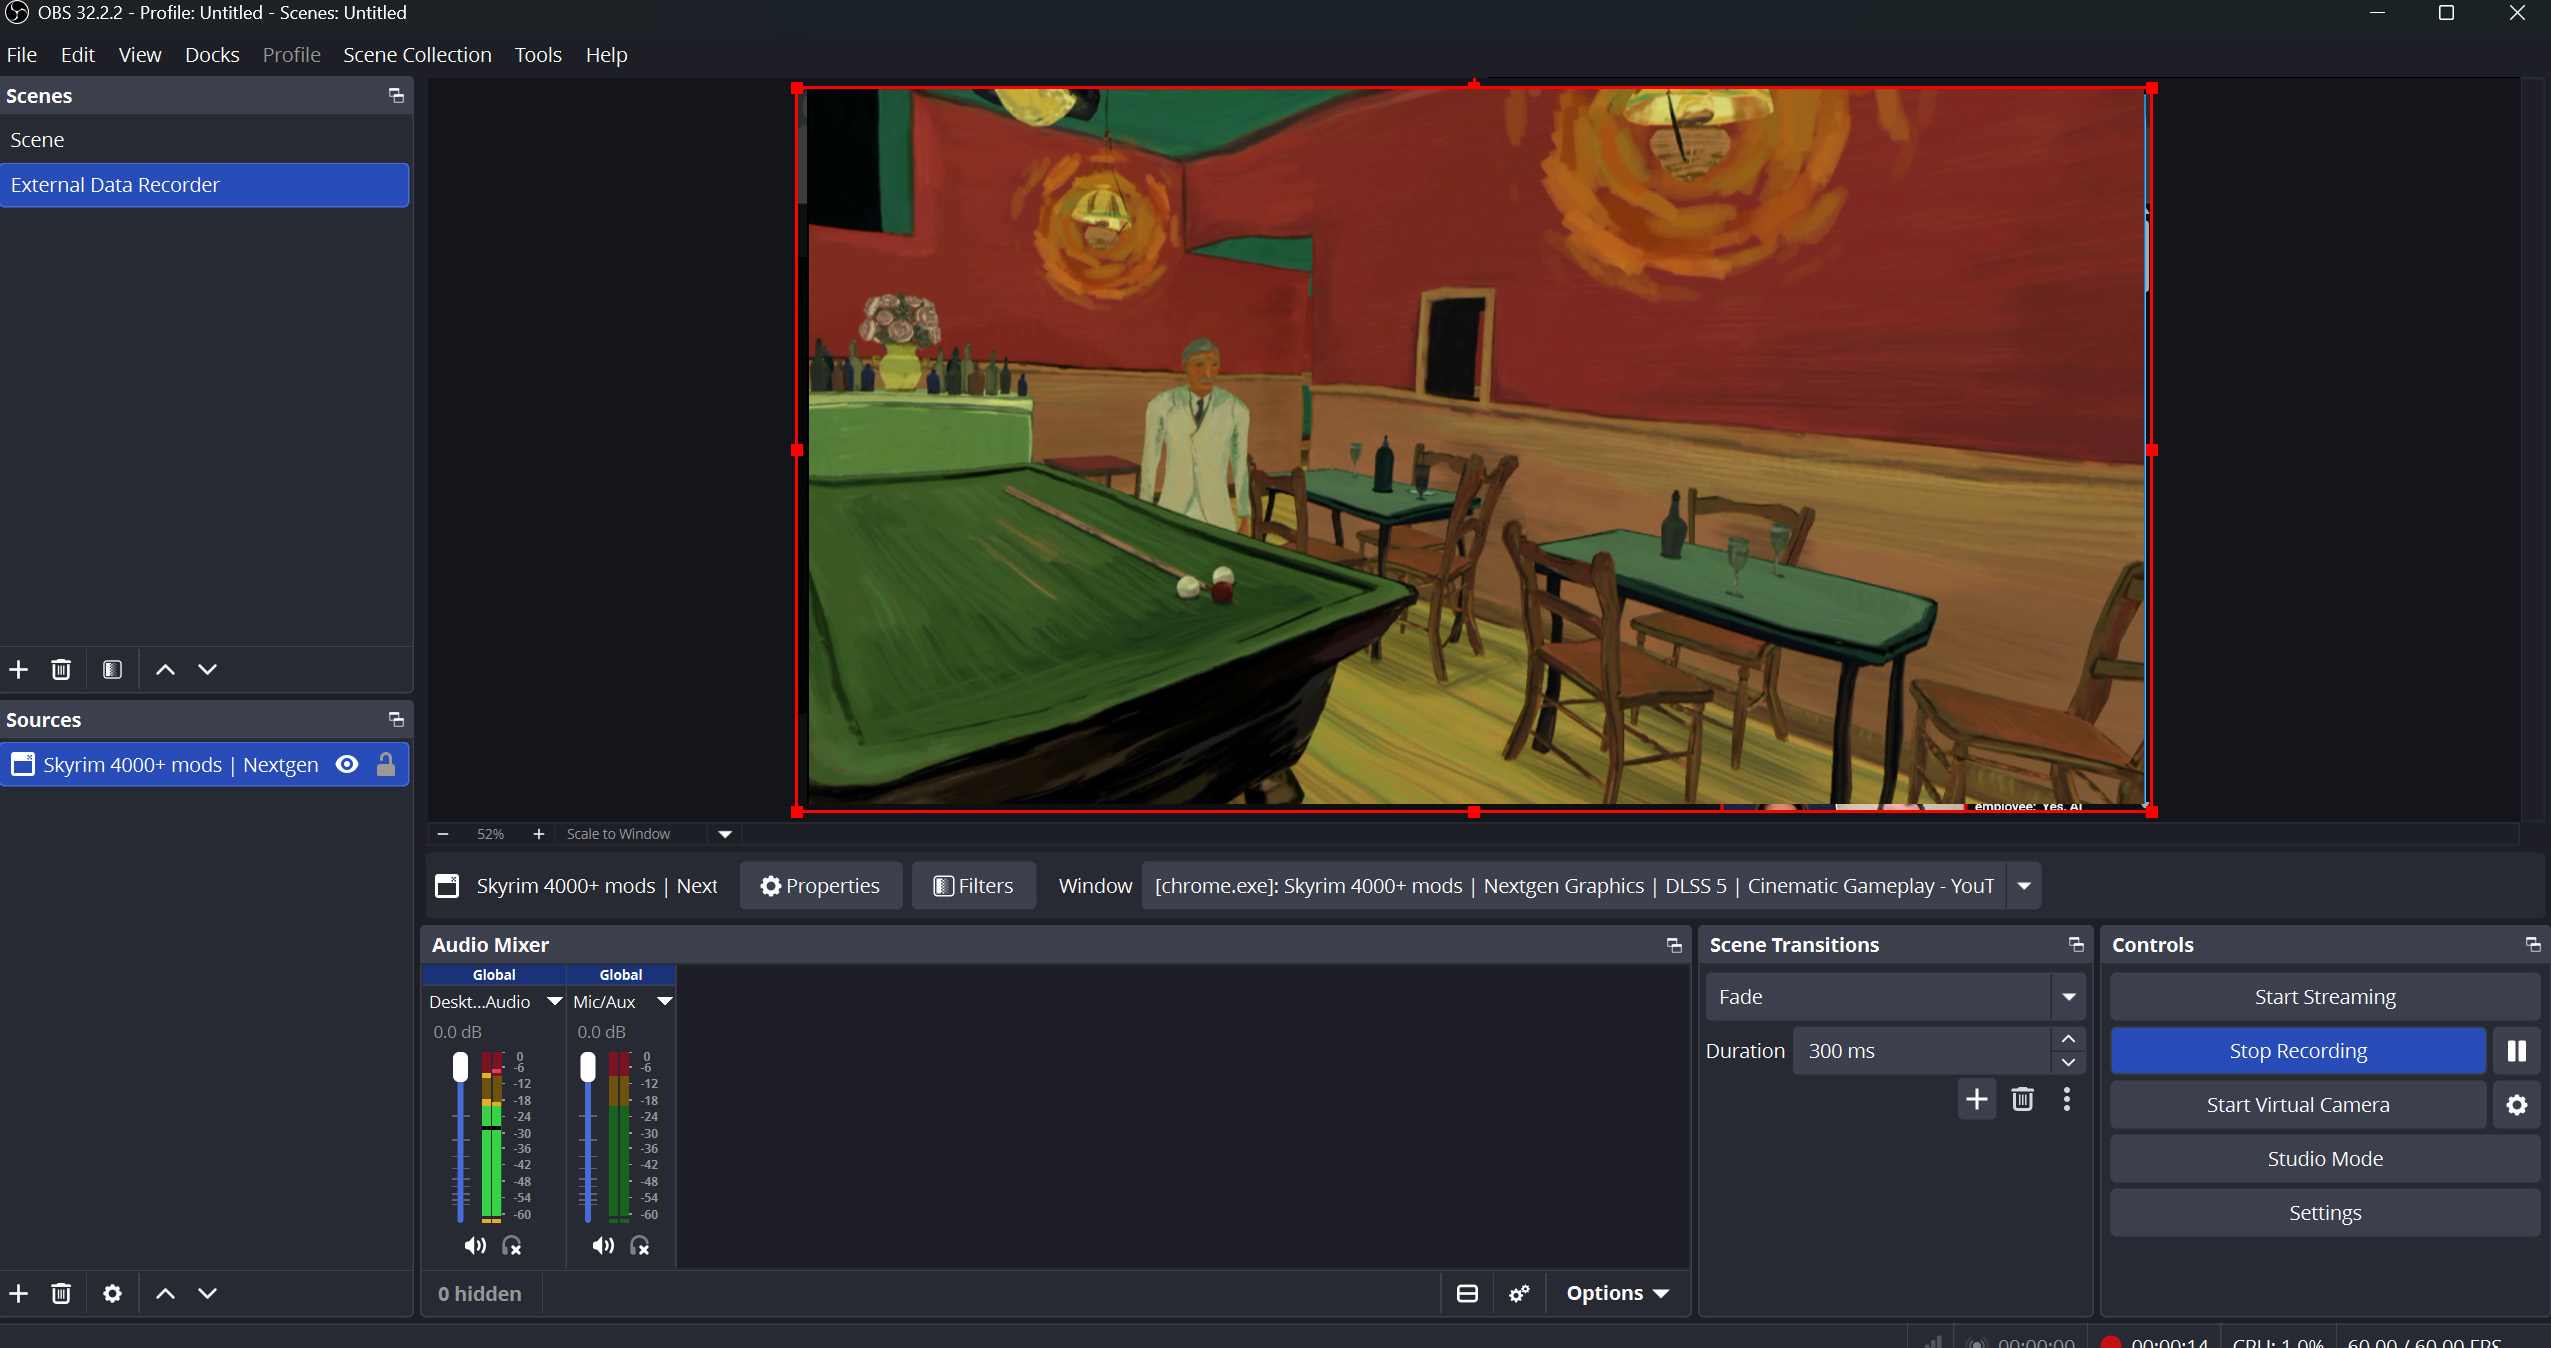Image resolution: width=2551 pixels, height=1348 pixels.
Task: Zoom out preview with minus icon
Action: (443, 834)
